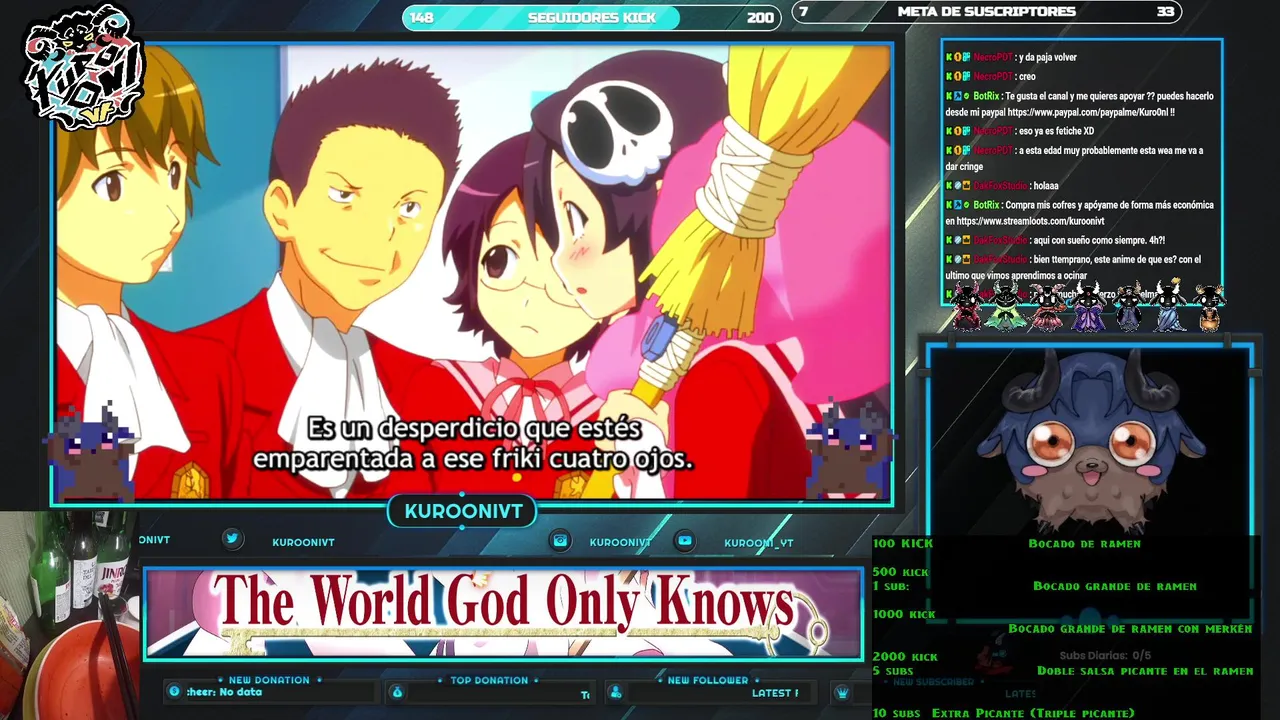
Task: Click the Meta de Suscriptores progress bar
Action: click(986, 12)
